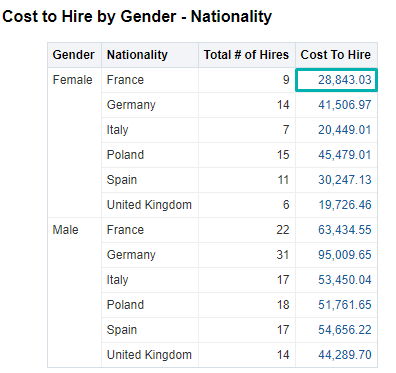This screenshot has width=396, height=373.
Task: Open cost value 20,449.01
Action: [345, 130]
